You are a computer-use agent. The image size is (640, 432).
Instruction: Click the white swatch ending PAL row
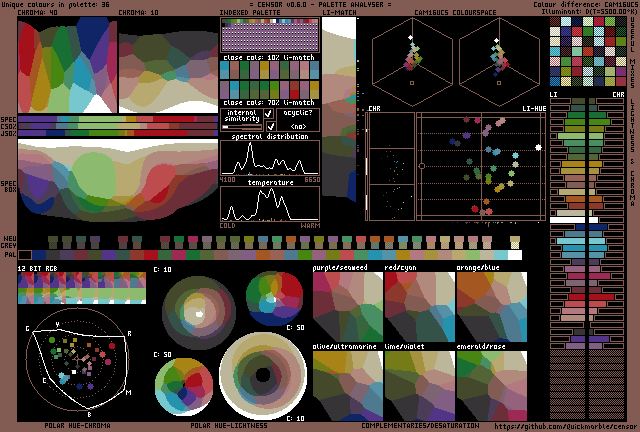[x=515, y=255]
